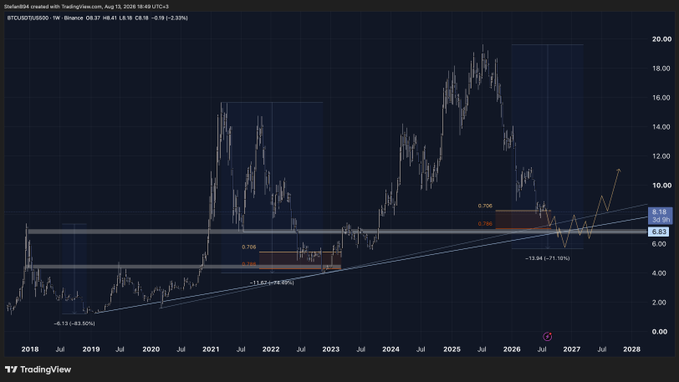This screenshot has width=679, height=382.
Task: Click the 0.706 Fibonacci label near 2026
Action: tap(485, 206)
